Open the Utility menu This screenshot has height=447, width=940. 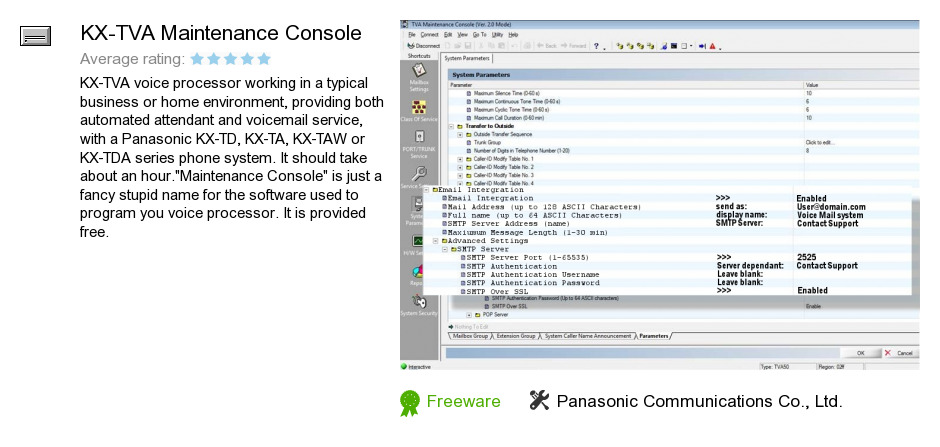tap(498, 35)
